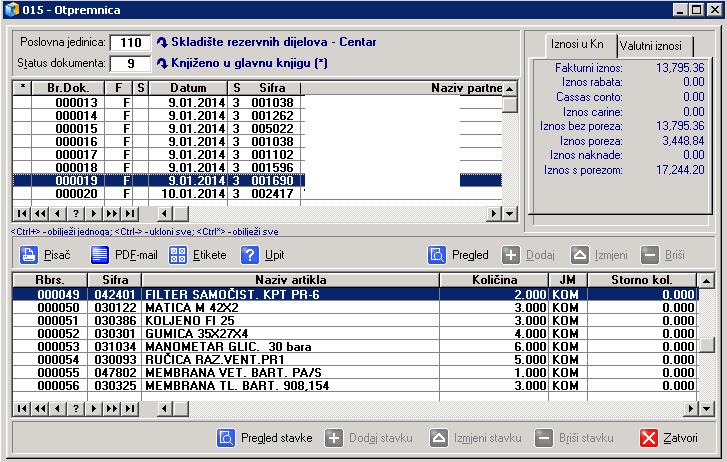The height and width of the screenshot is (462, 727).
Task: Click the items list vertical scrollbar thumb
Action: (x=707, y=345)
